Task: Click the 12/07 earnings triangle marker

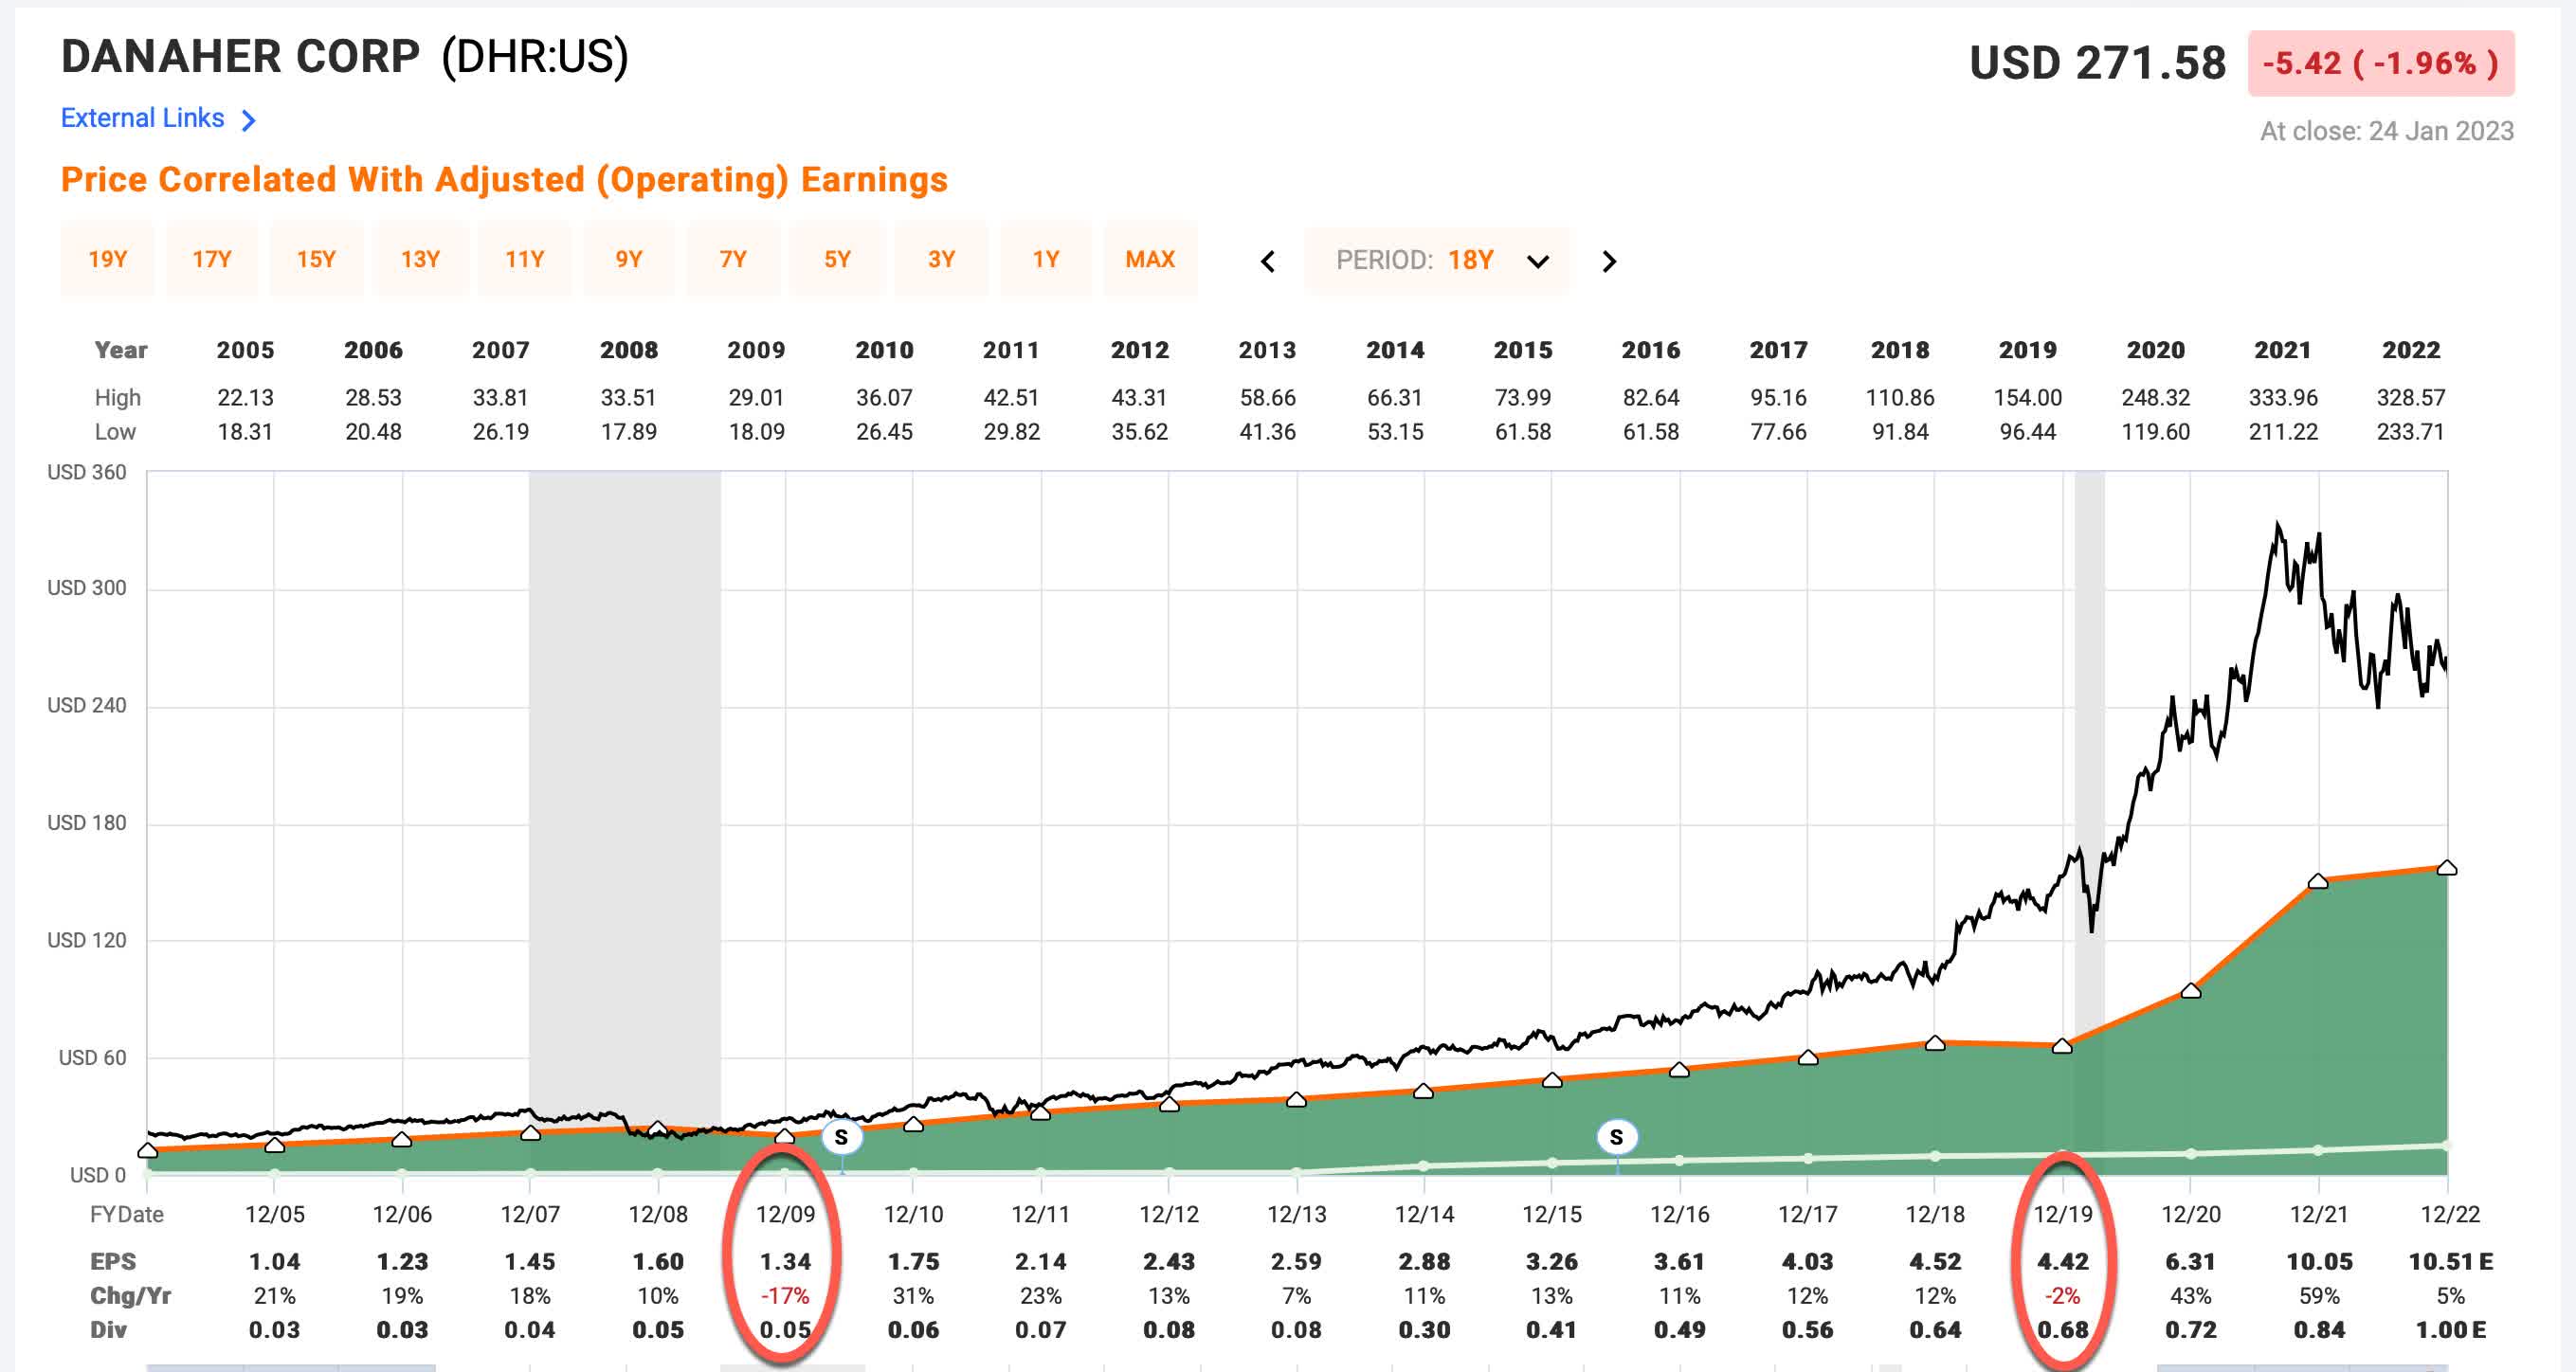Action: tap(530, 1133)
